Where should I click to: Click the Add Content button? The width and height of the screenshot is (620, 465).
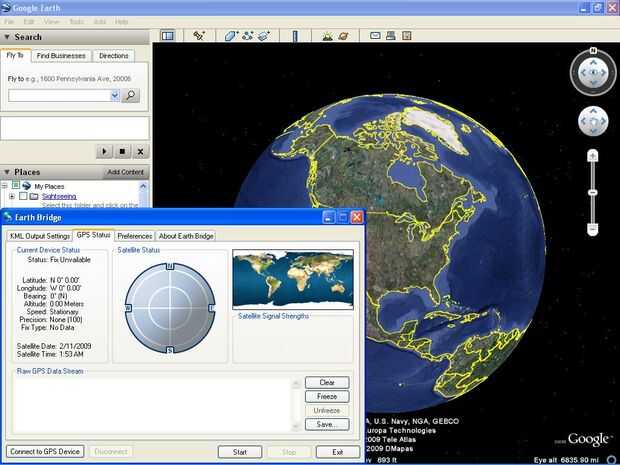[125, 172]
